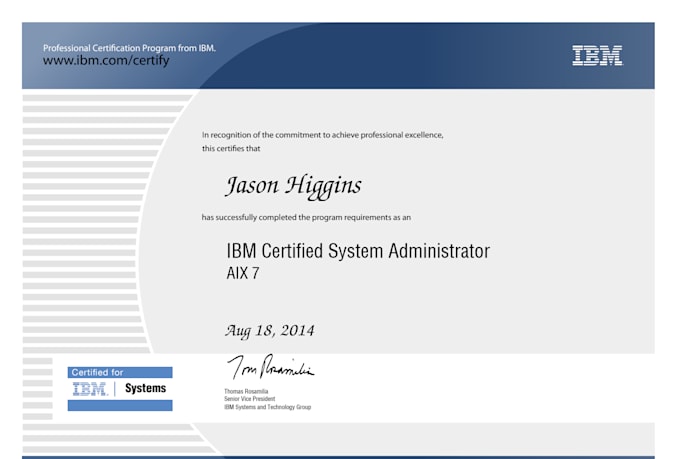680x459 pixels.
Task: Click 'IBM Certified System Administrator' title
Action: pos(358,251)
